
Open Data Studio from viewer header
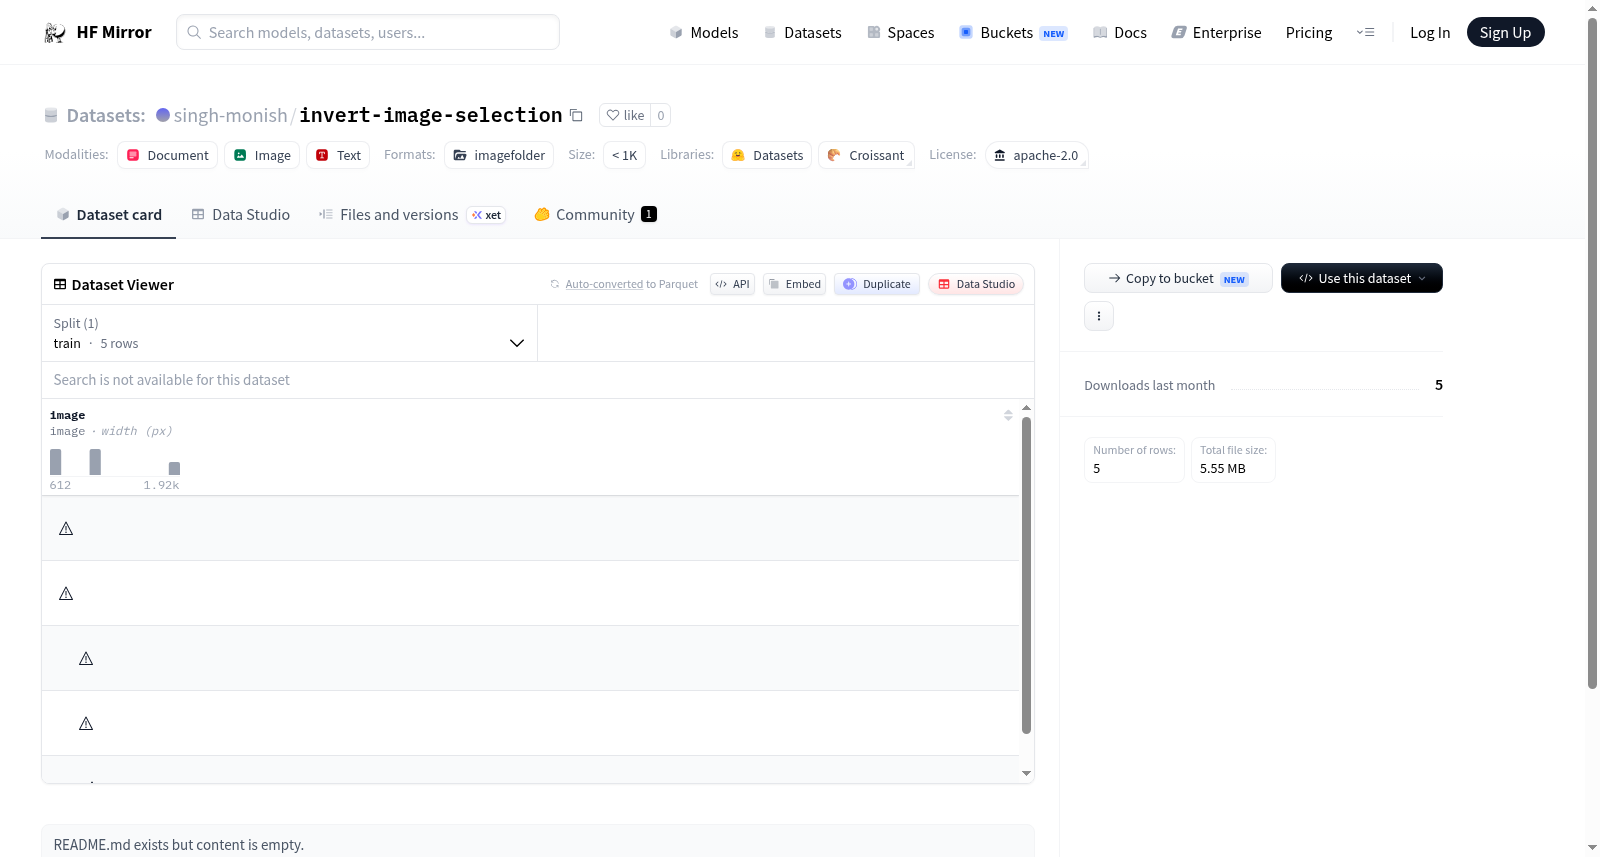pos(975,284)
